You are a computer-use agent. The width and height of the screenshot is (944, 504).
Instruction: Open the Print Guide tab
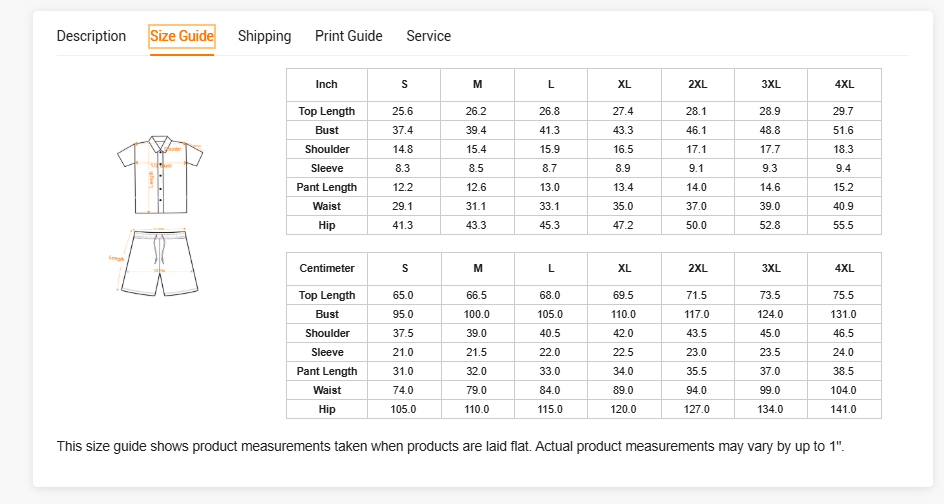point(349,36)
